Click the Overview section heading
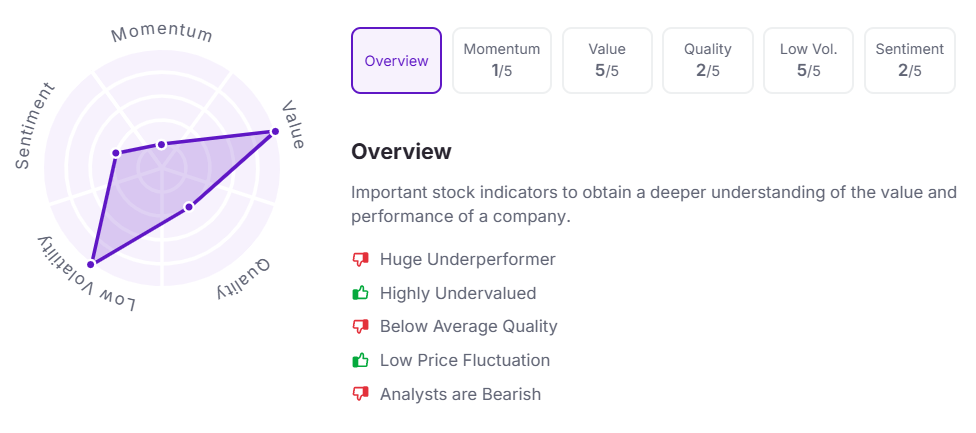The width and height of the screenshot is (976, 433). (401, 152)
